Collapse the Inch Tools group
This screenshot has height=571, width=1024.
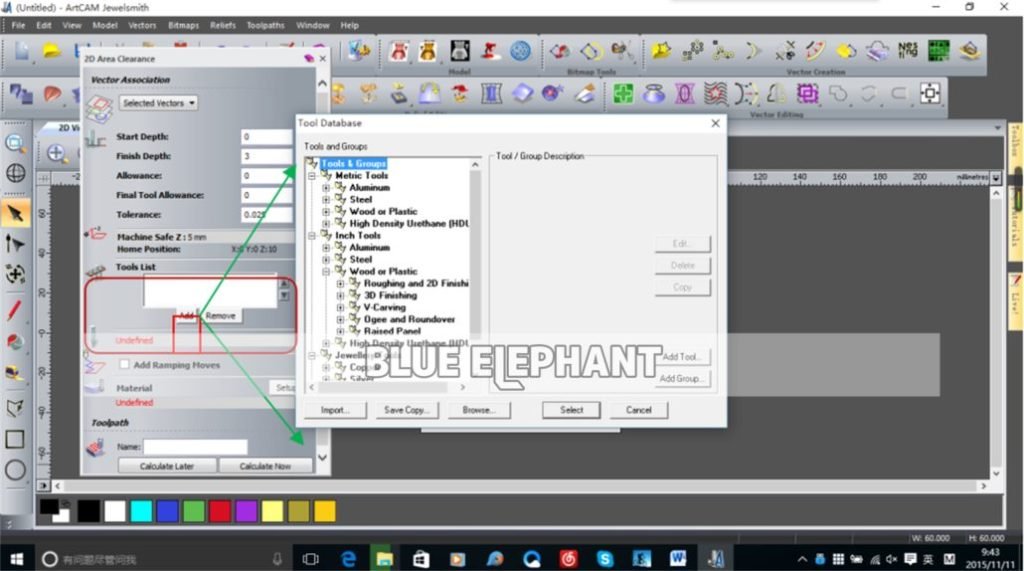pyautogui.click(x=312, y=236)
